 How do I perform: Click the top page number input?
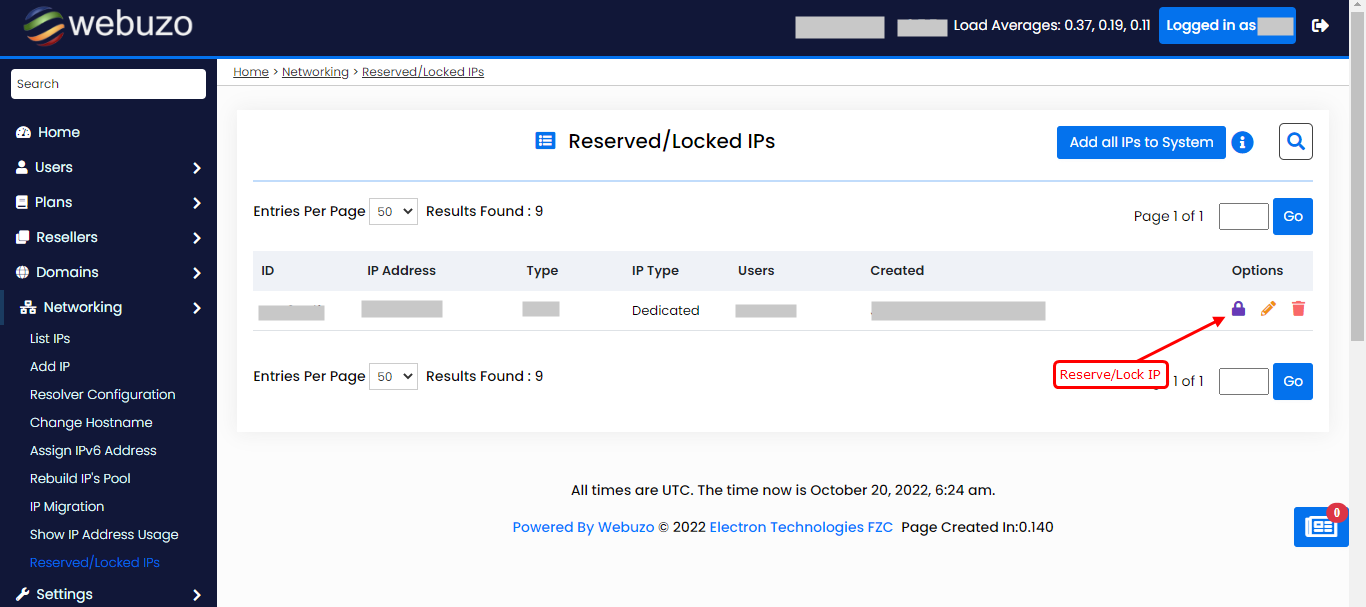pos(1243,216)
